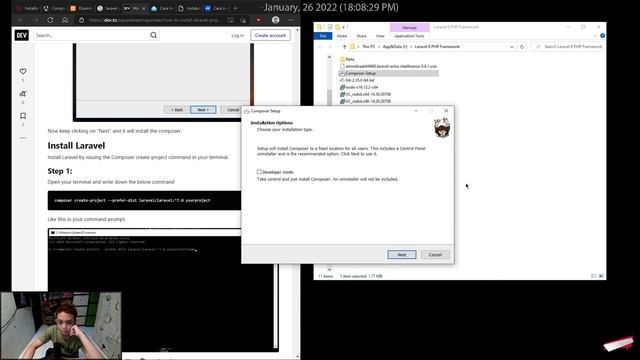Click the Install Laravel heading
The image size is (640, 360).
coord(76,146)
